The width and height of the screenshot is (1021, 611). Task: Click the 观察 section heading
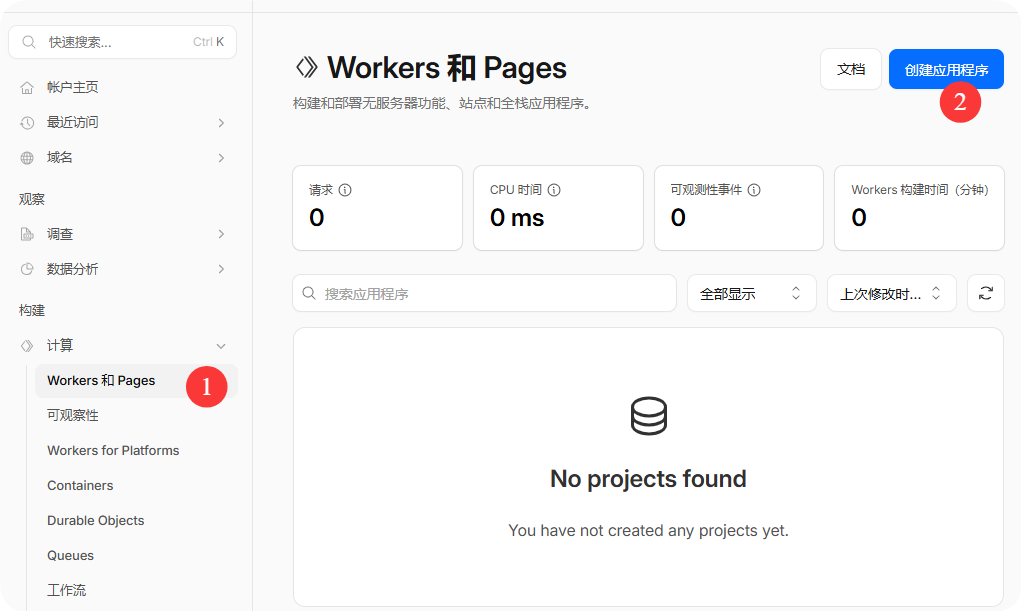(x=31, y=199)
